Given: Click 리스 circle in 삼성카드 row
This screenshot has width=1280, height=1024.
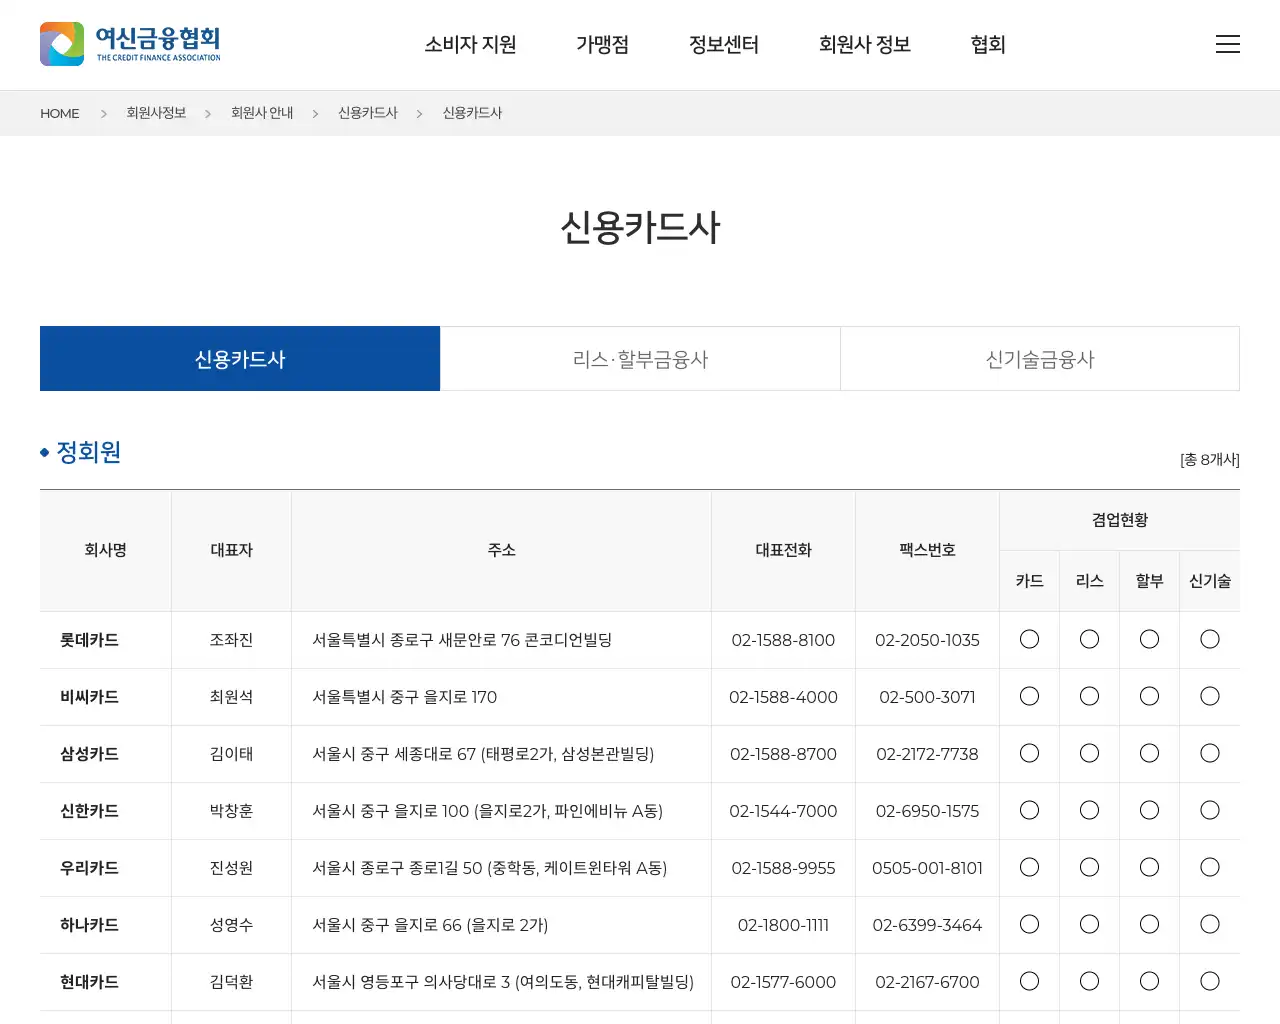Looking at the screenshot, I should coord(1089,753).
